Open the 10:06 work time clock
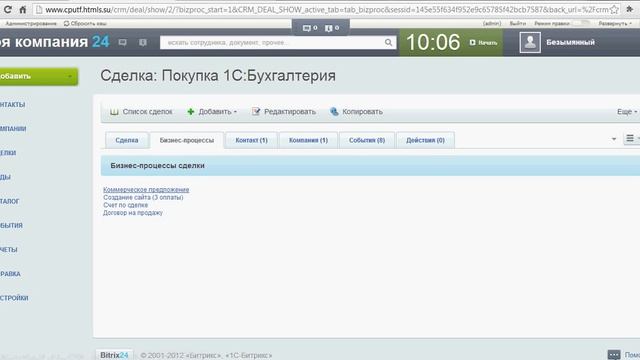 pos(433,42)
